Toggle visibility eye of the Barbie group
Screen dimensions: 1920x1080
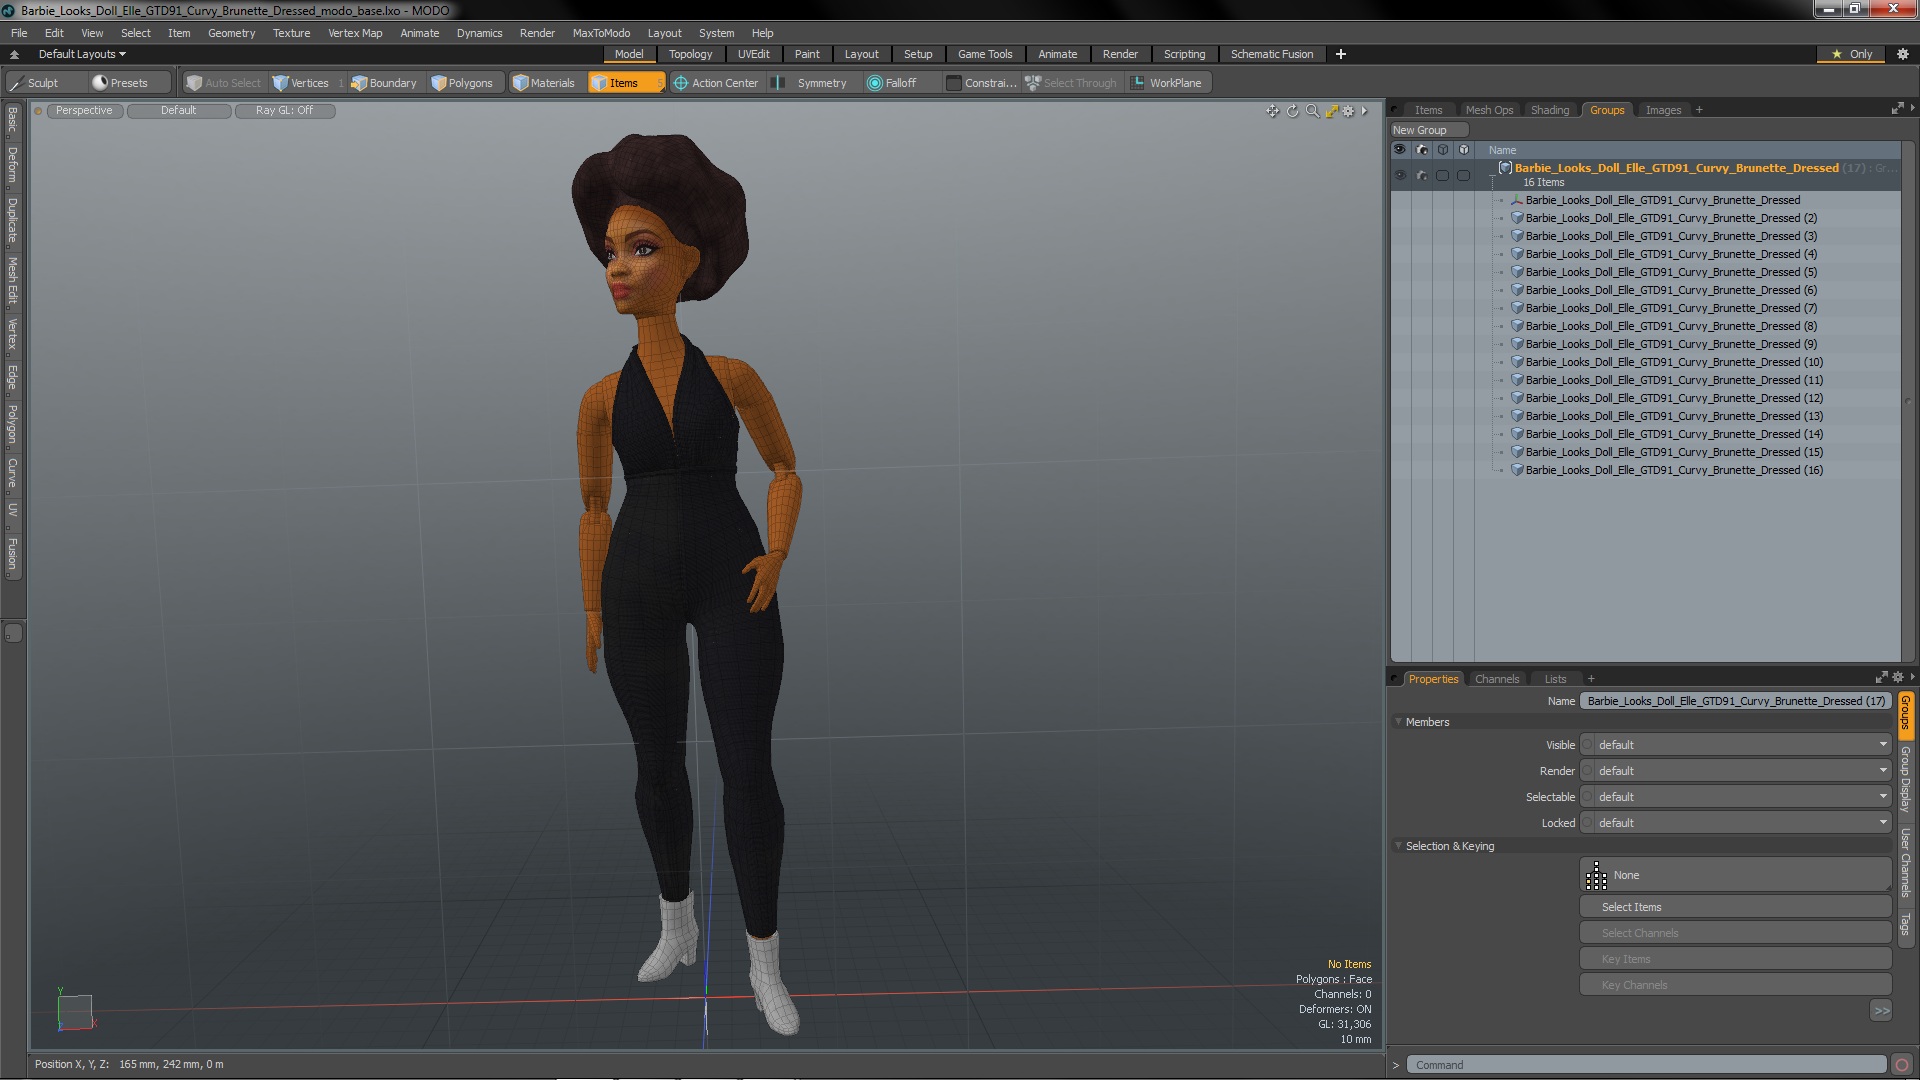[1400, 175]
